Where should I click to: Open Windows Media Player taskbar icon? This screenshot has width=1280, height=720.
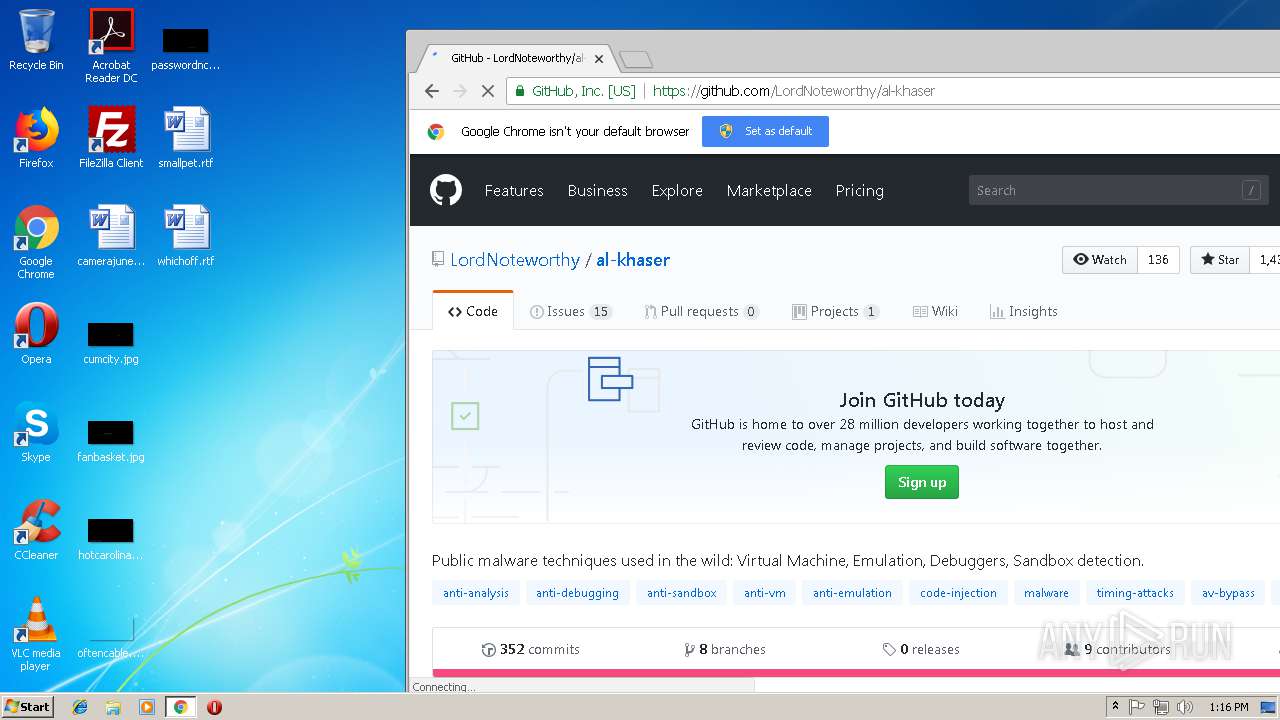(x=147, y=707)
